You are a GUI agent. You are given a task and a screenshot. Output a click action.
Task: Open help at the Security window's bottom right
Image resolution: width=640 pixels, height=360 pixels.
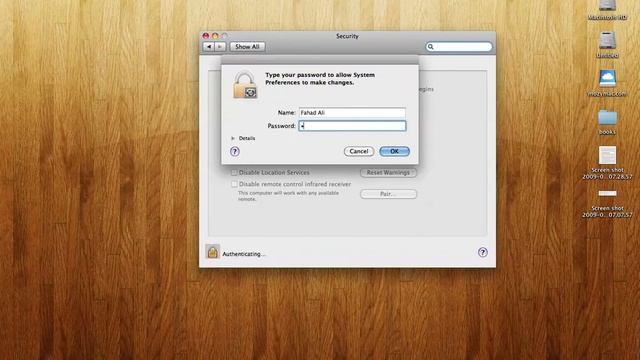(482, 252)
